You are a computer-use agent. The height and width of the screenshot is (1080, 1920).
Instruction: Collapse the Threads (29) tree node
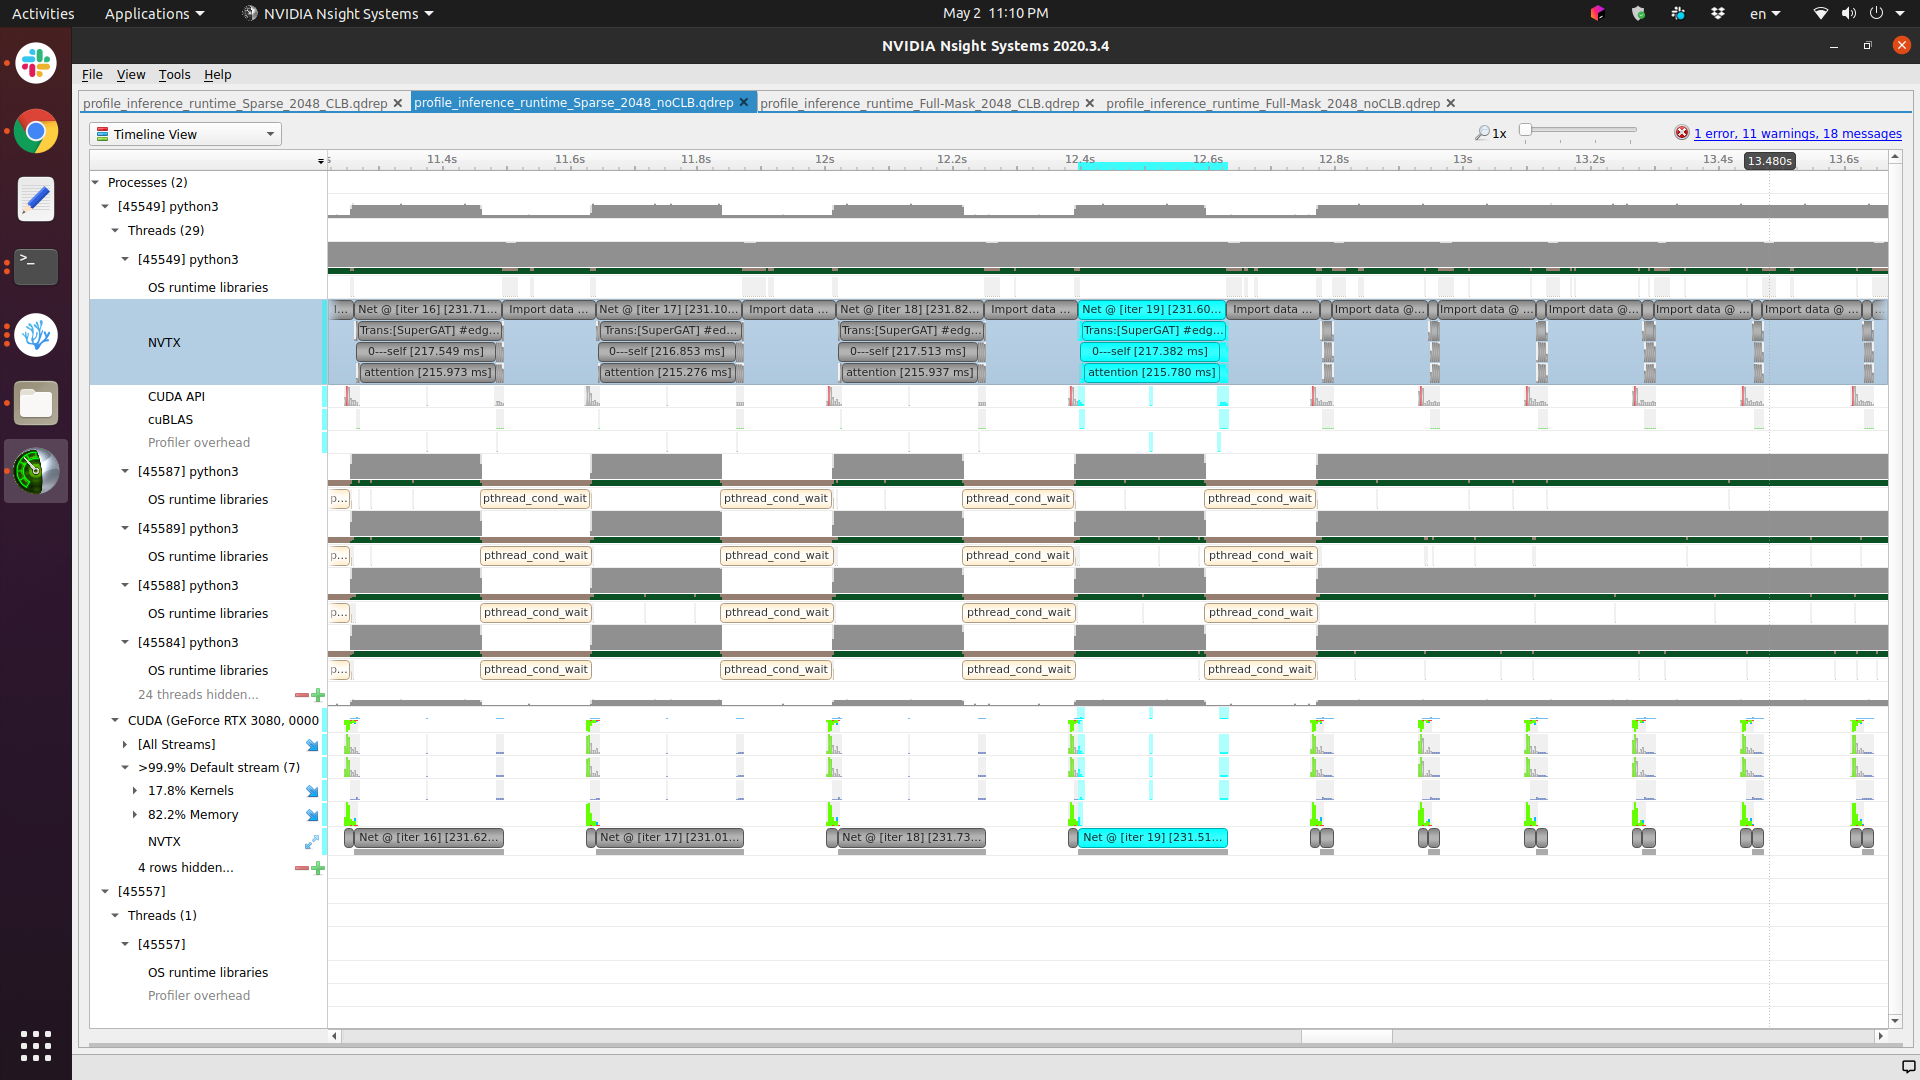[115, 231]
